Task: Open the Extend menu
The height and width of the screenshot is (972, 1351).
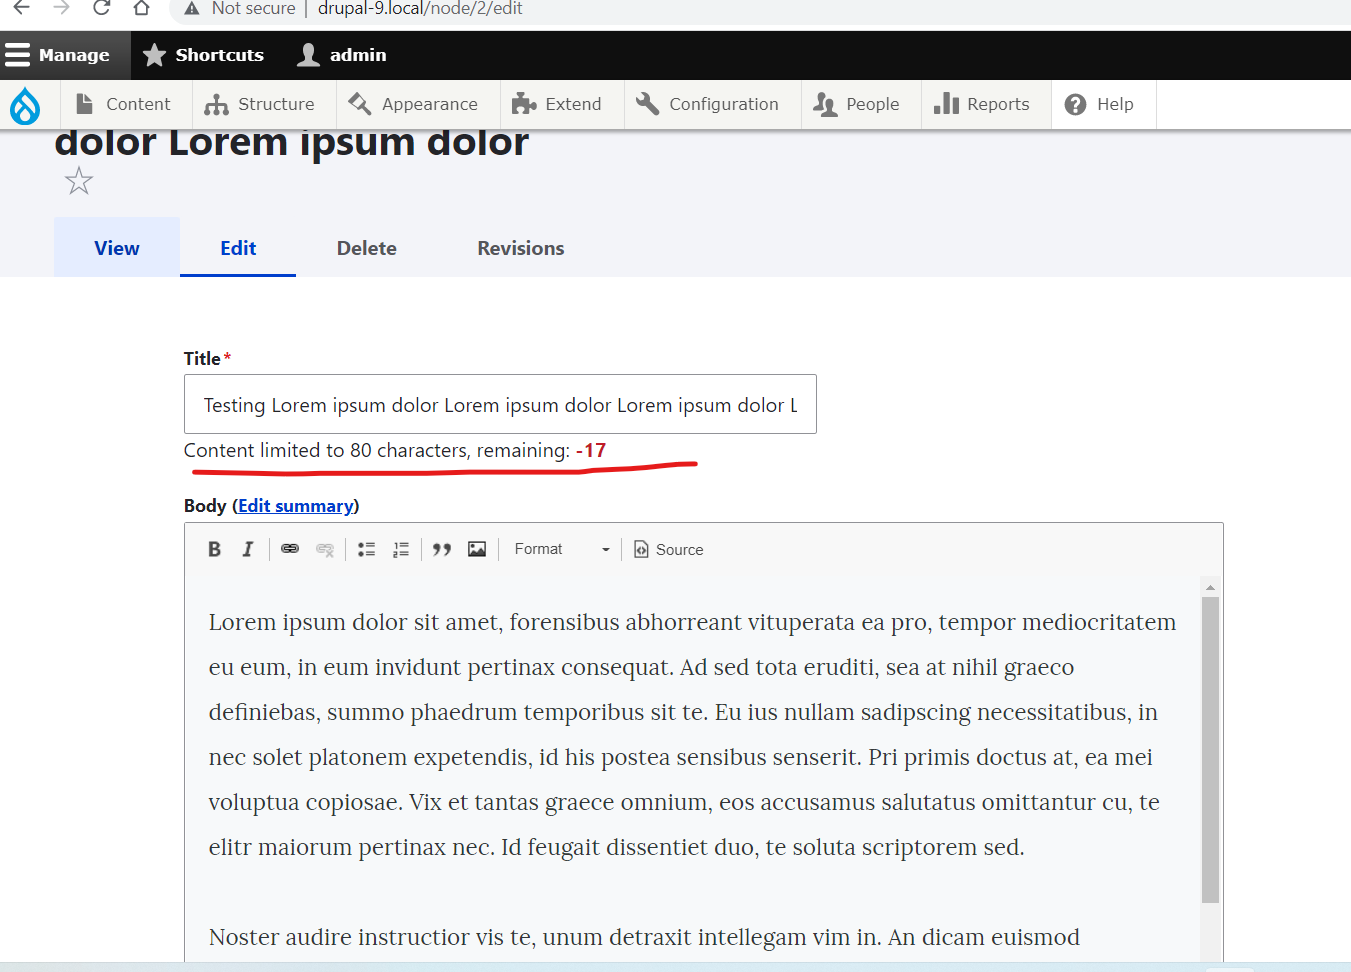Action: 558,104
